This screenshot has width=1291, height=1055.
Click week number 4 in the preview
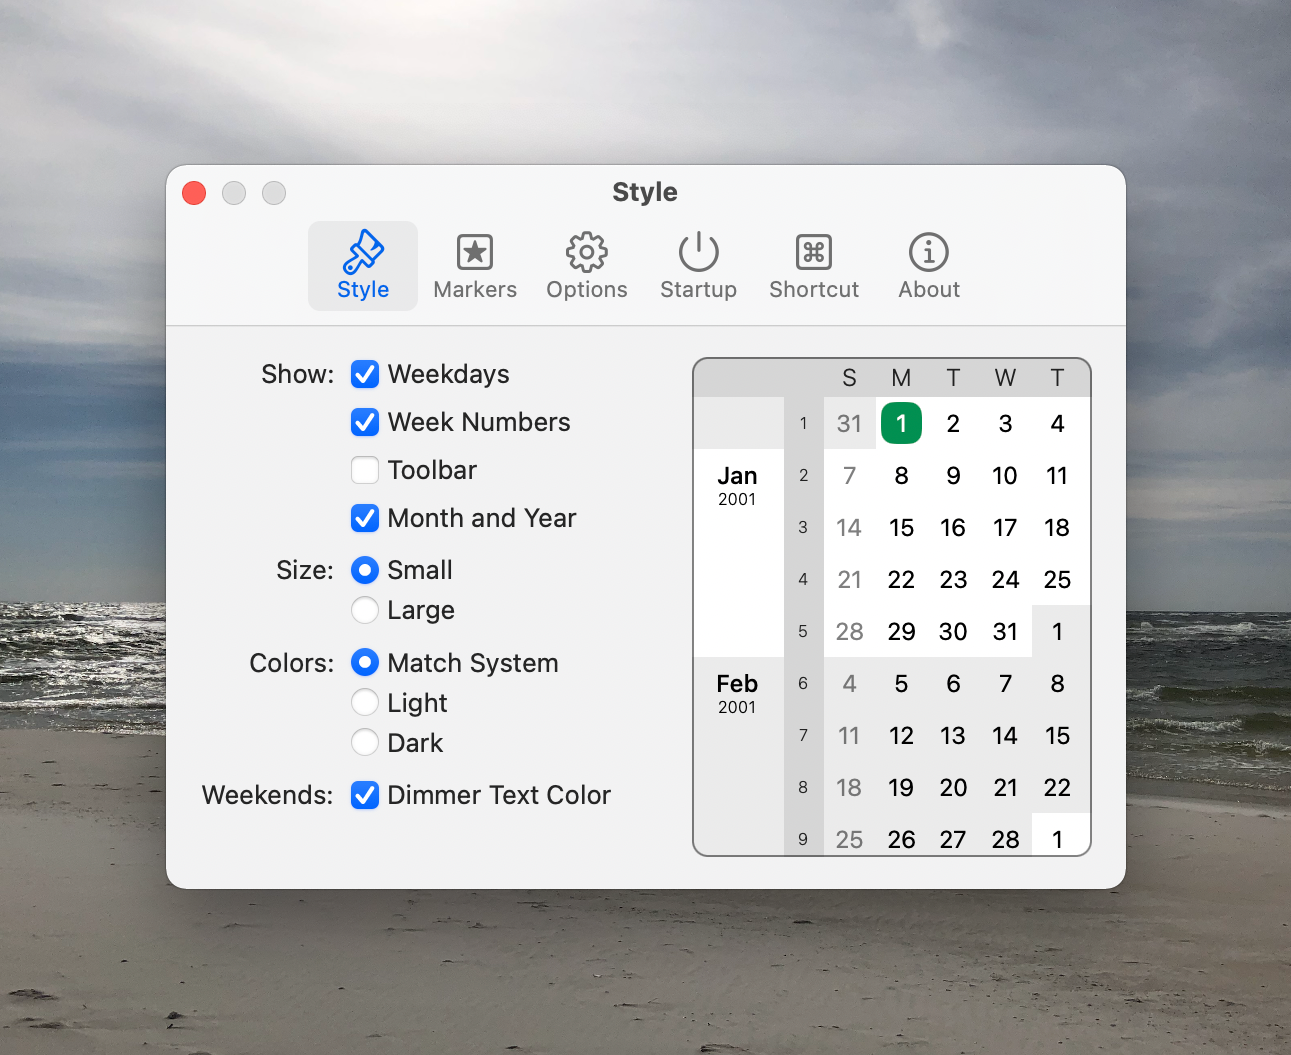pyautogui.click(x=803, y=580)
